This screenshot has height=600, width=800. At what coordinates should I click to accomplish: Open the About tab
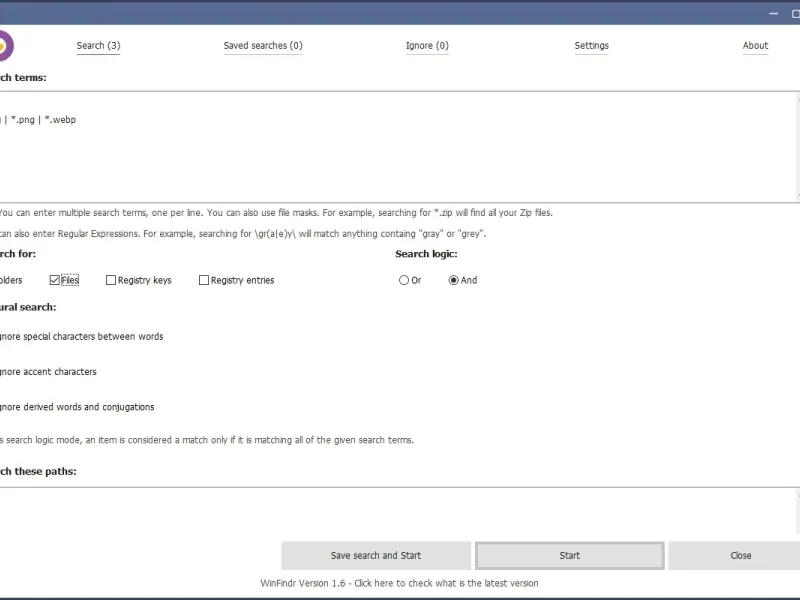pos(755,45)
